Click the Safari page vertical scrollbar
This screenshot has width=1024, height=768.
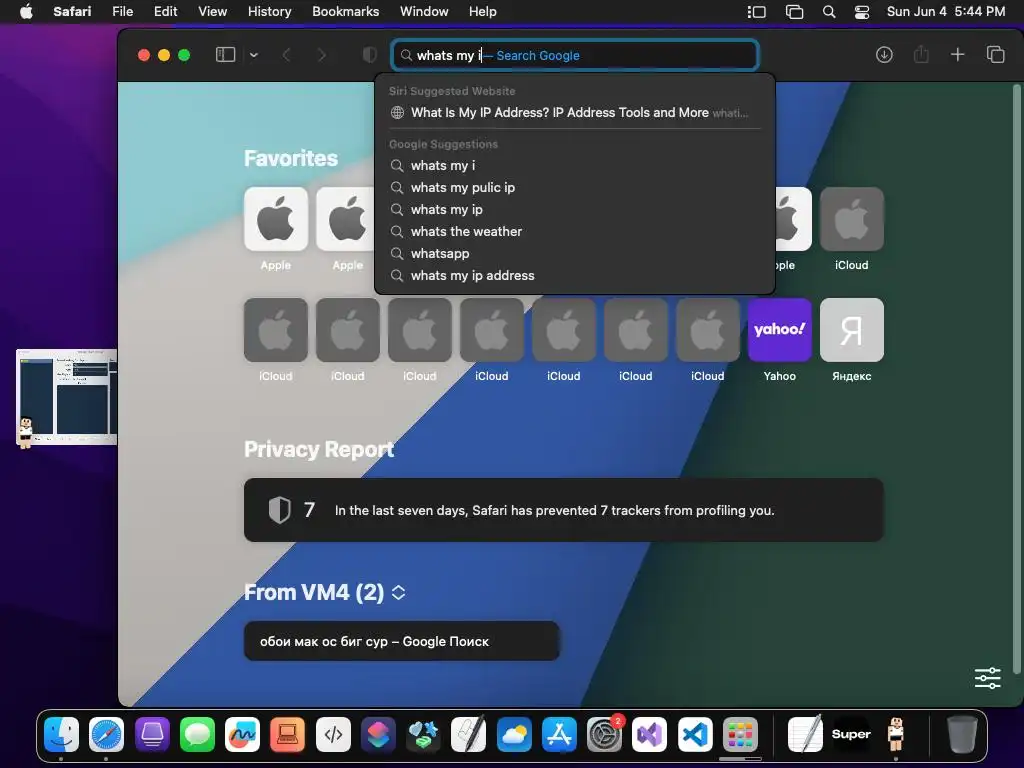[1016, 379]
